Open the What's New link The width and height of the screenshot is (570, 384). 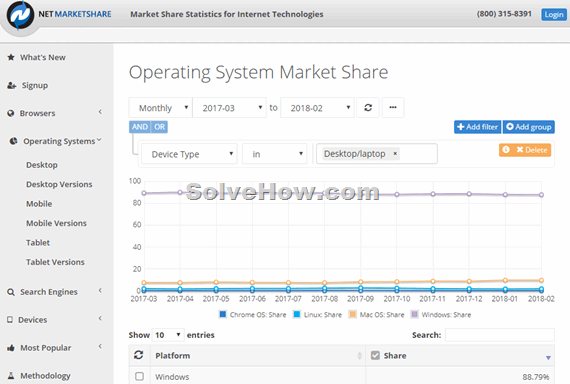[43, 57]
